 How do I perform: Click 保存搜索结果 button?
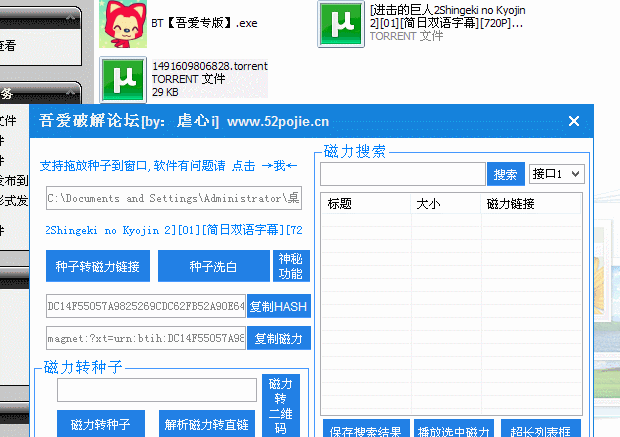(x=366, y=429)
